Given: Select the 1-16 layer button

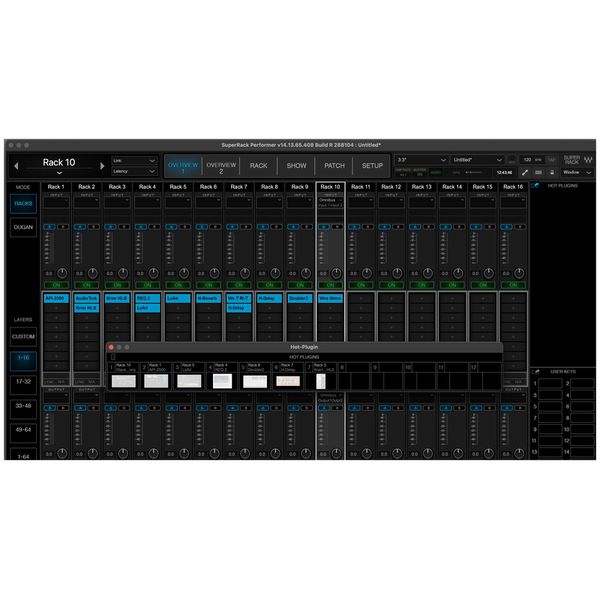Looking at the screenshot, I should tap(23, 361).
